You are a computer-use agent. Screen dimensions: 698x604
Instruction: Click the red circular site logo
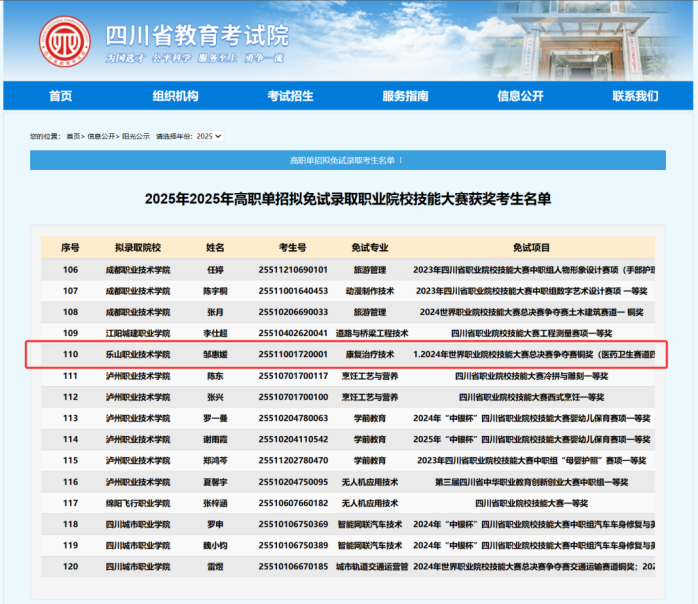(65, 41)
